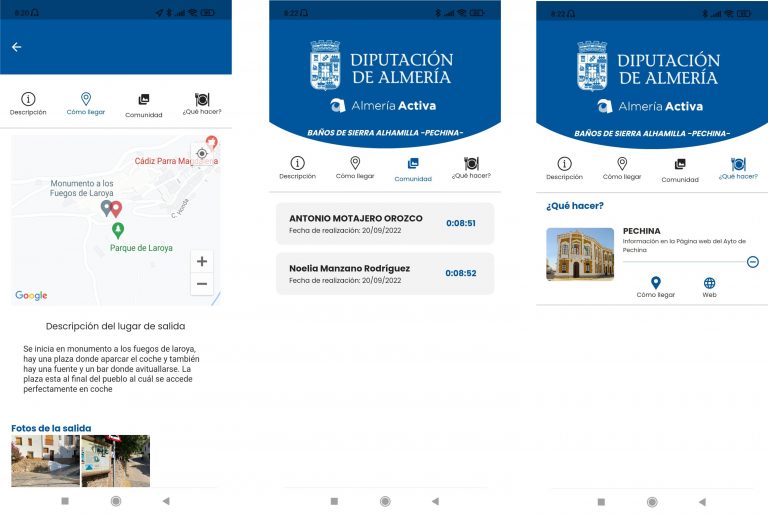The height and width of the screenshot is (516, 768).
Task: Open Noelia Manzano Rodríguez's entry
Action: (x=385, y=274)
